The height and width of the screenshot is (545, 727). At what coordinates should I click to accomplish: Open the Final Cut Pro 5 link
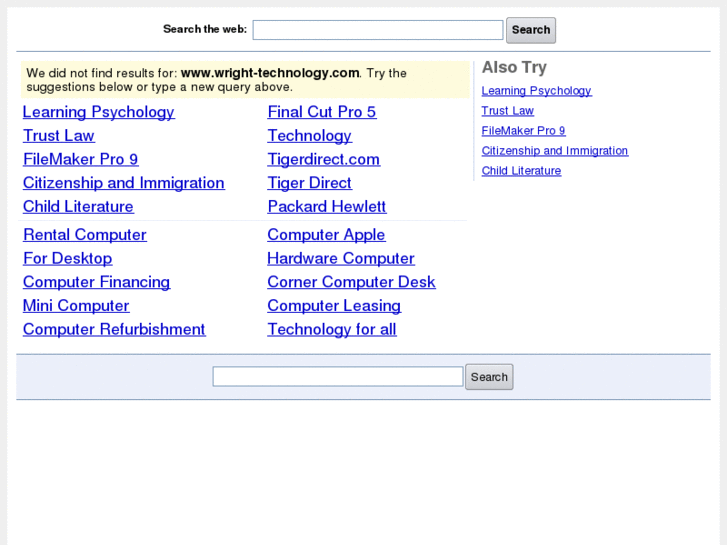[x=322, y=112]
